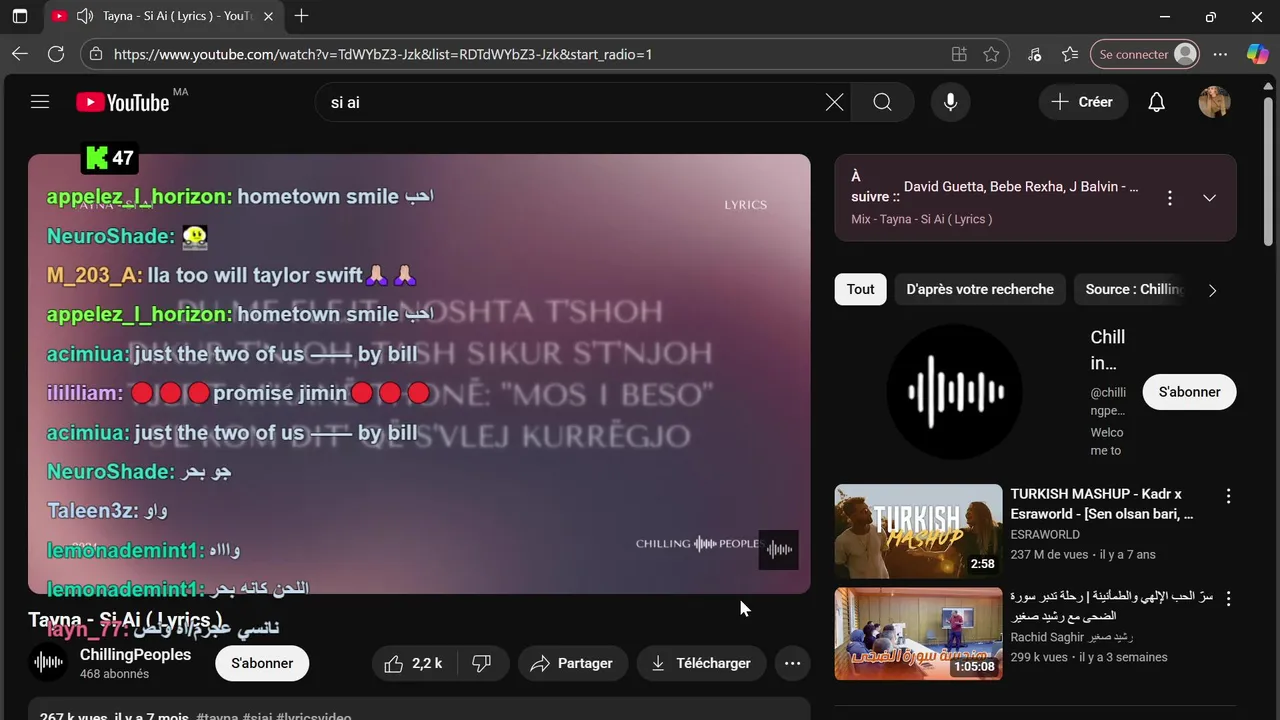
Task: Open the YouTube guide hamburger menu
Action: 40,102
